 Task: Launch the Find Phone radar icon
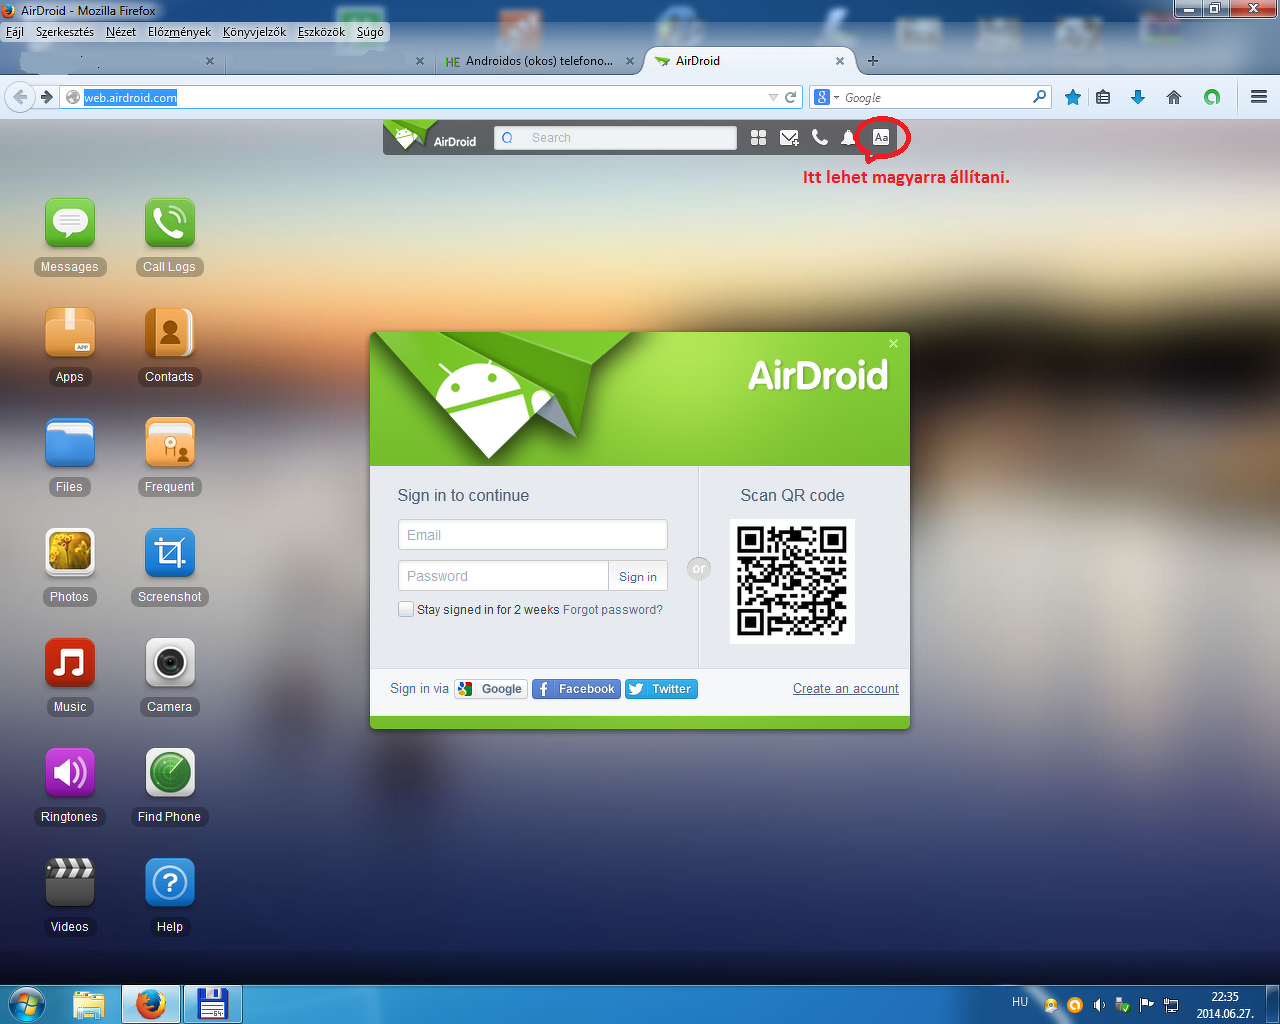click(170, 773)
